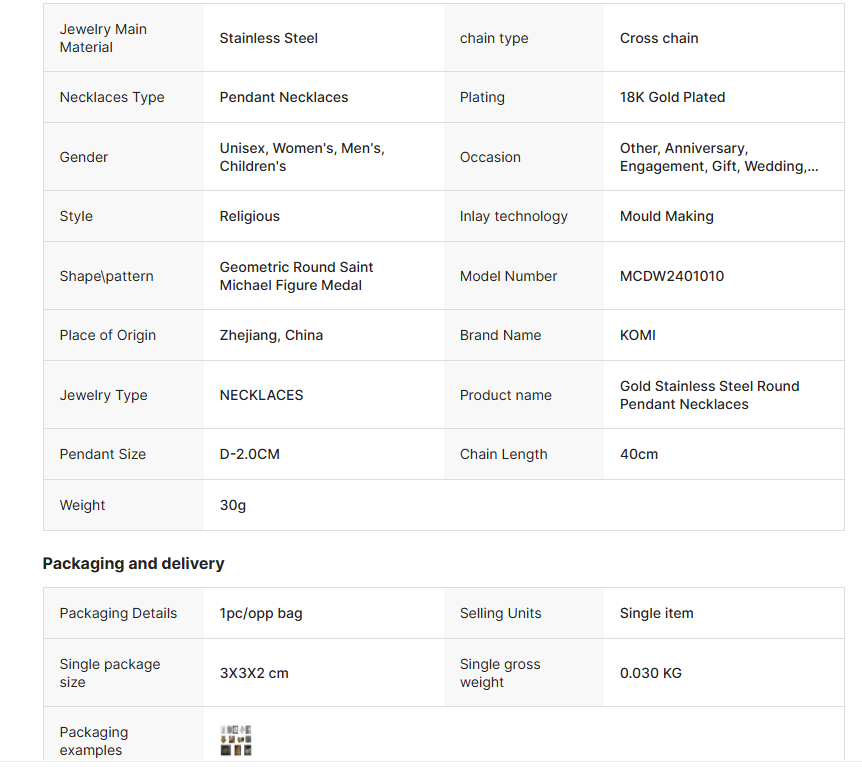862x767 pixels.
Task: Select the Model Number value MCDW2401010
Action: tap(672, 276)
